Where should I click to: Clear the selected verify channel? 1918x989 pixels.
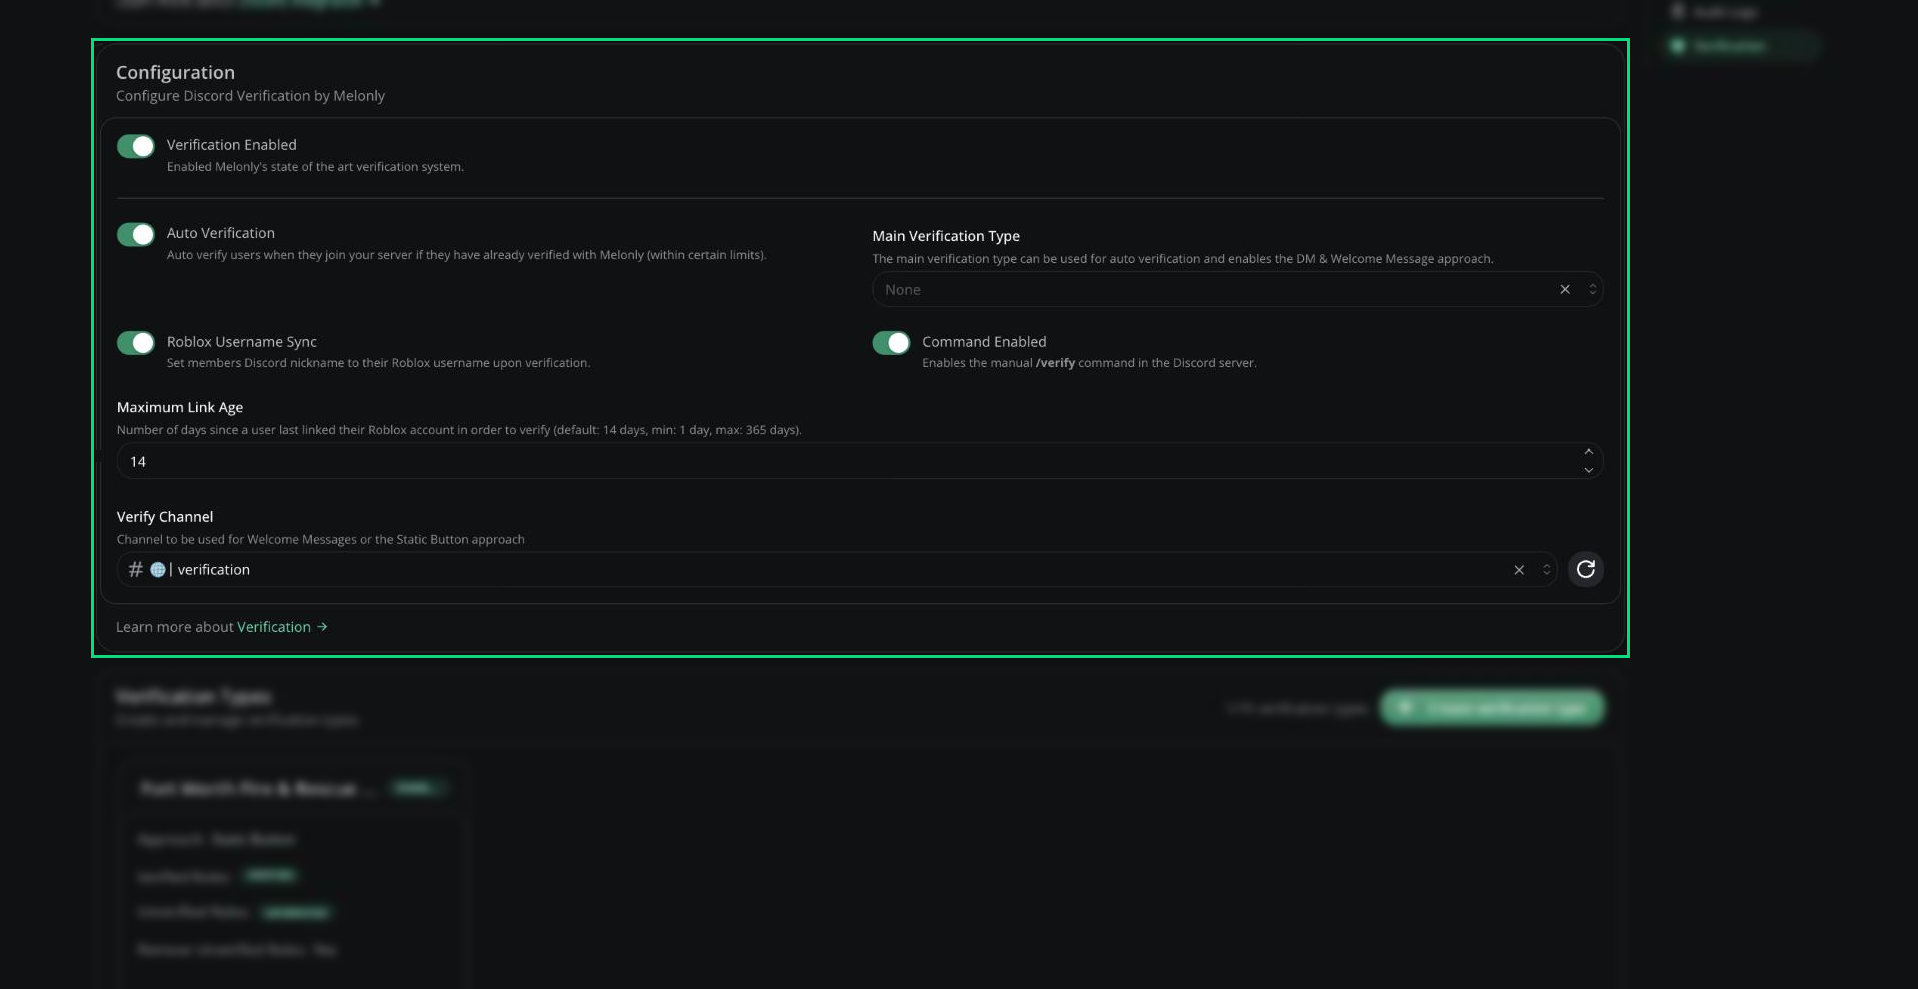tap(1519, 570)
